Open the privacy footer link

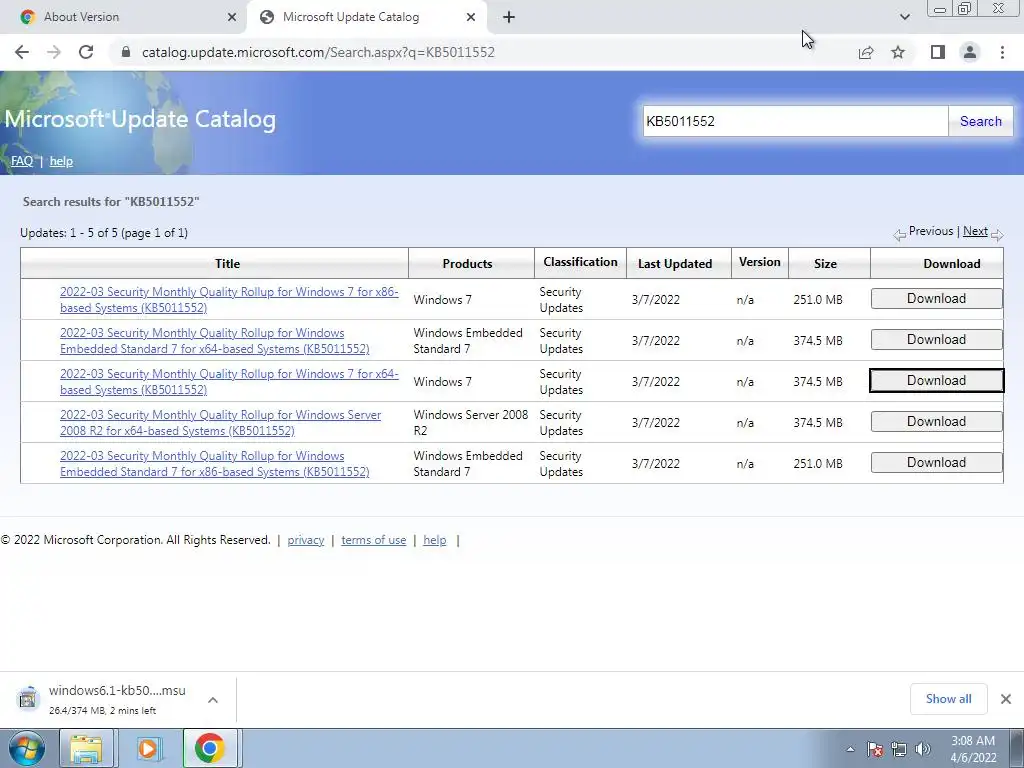coord(306,540)
